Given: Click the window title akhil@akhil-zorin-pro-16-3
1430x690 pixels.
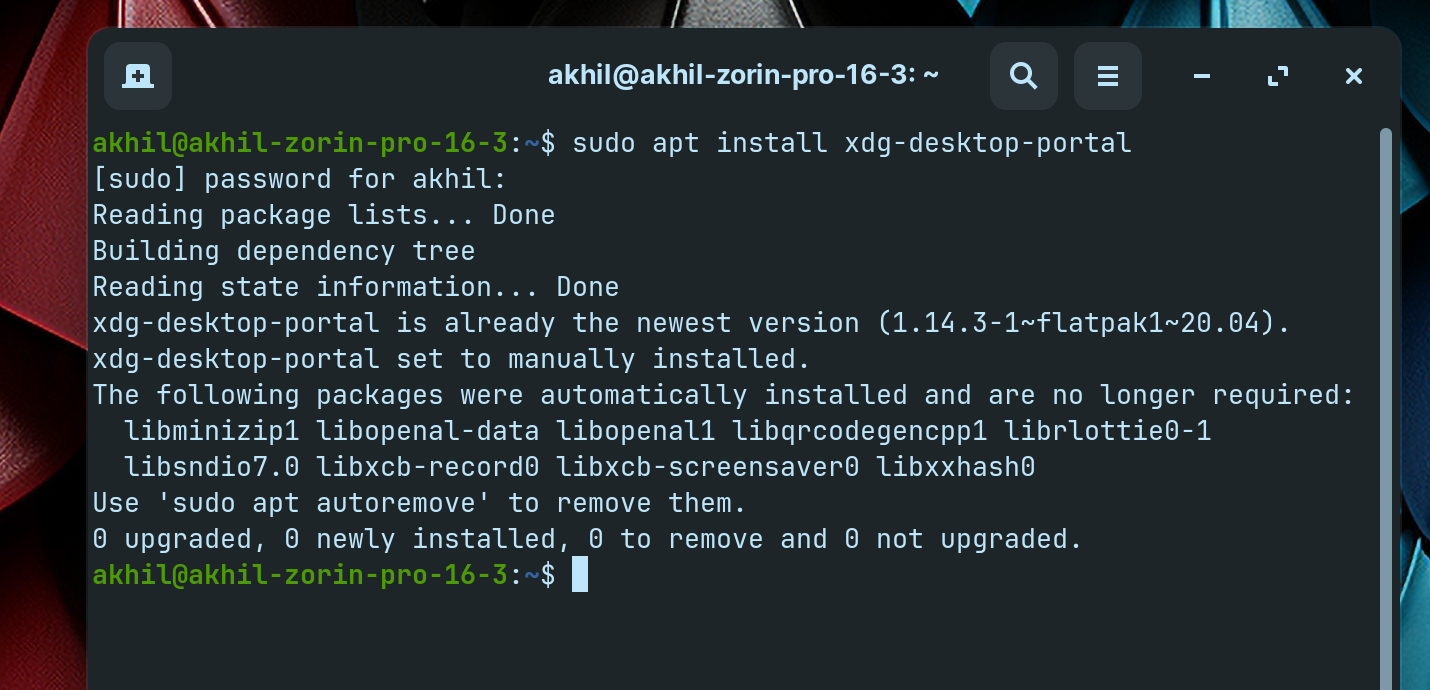Looking at the screenshot, I should (743, 76).
